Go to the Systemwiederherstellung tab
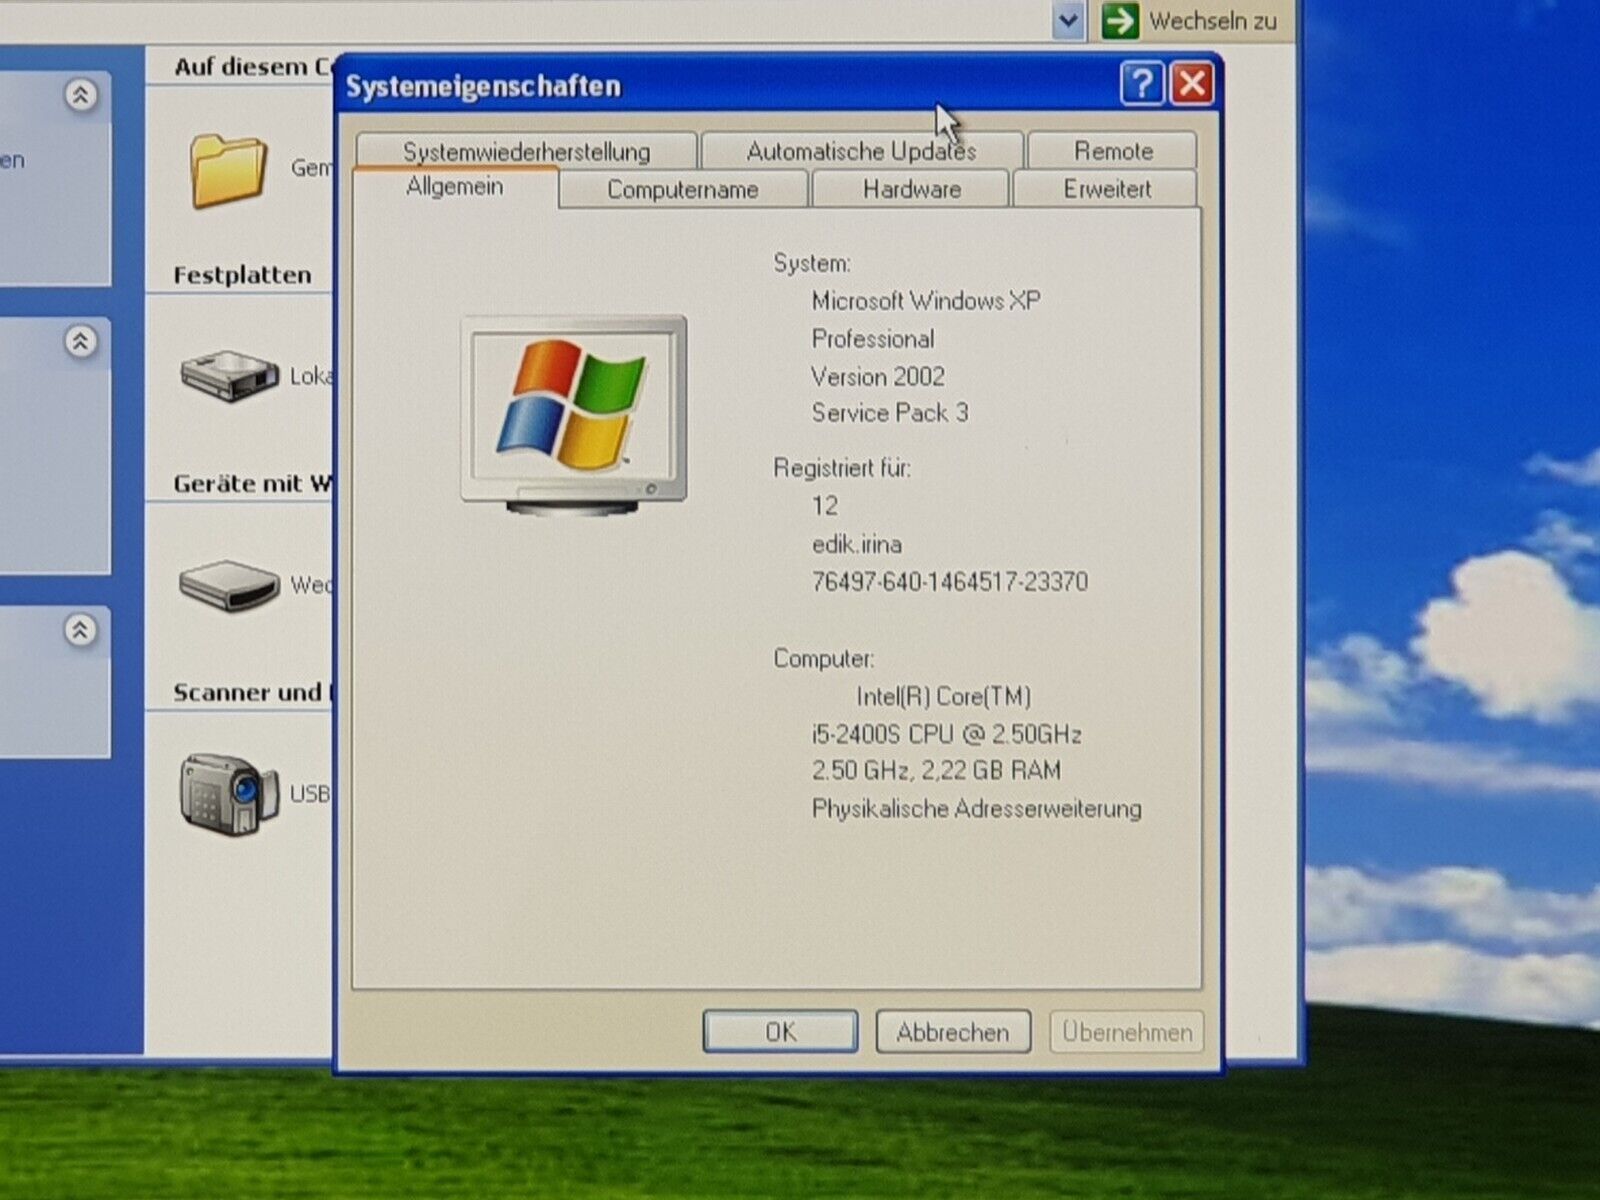Image resolution: width=1600 pixels, height=1200 pixels. pos(526,151)
